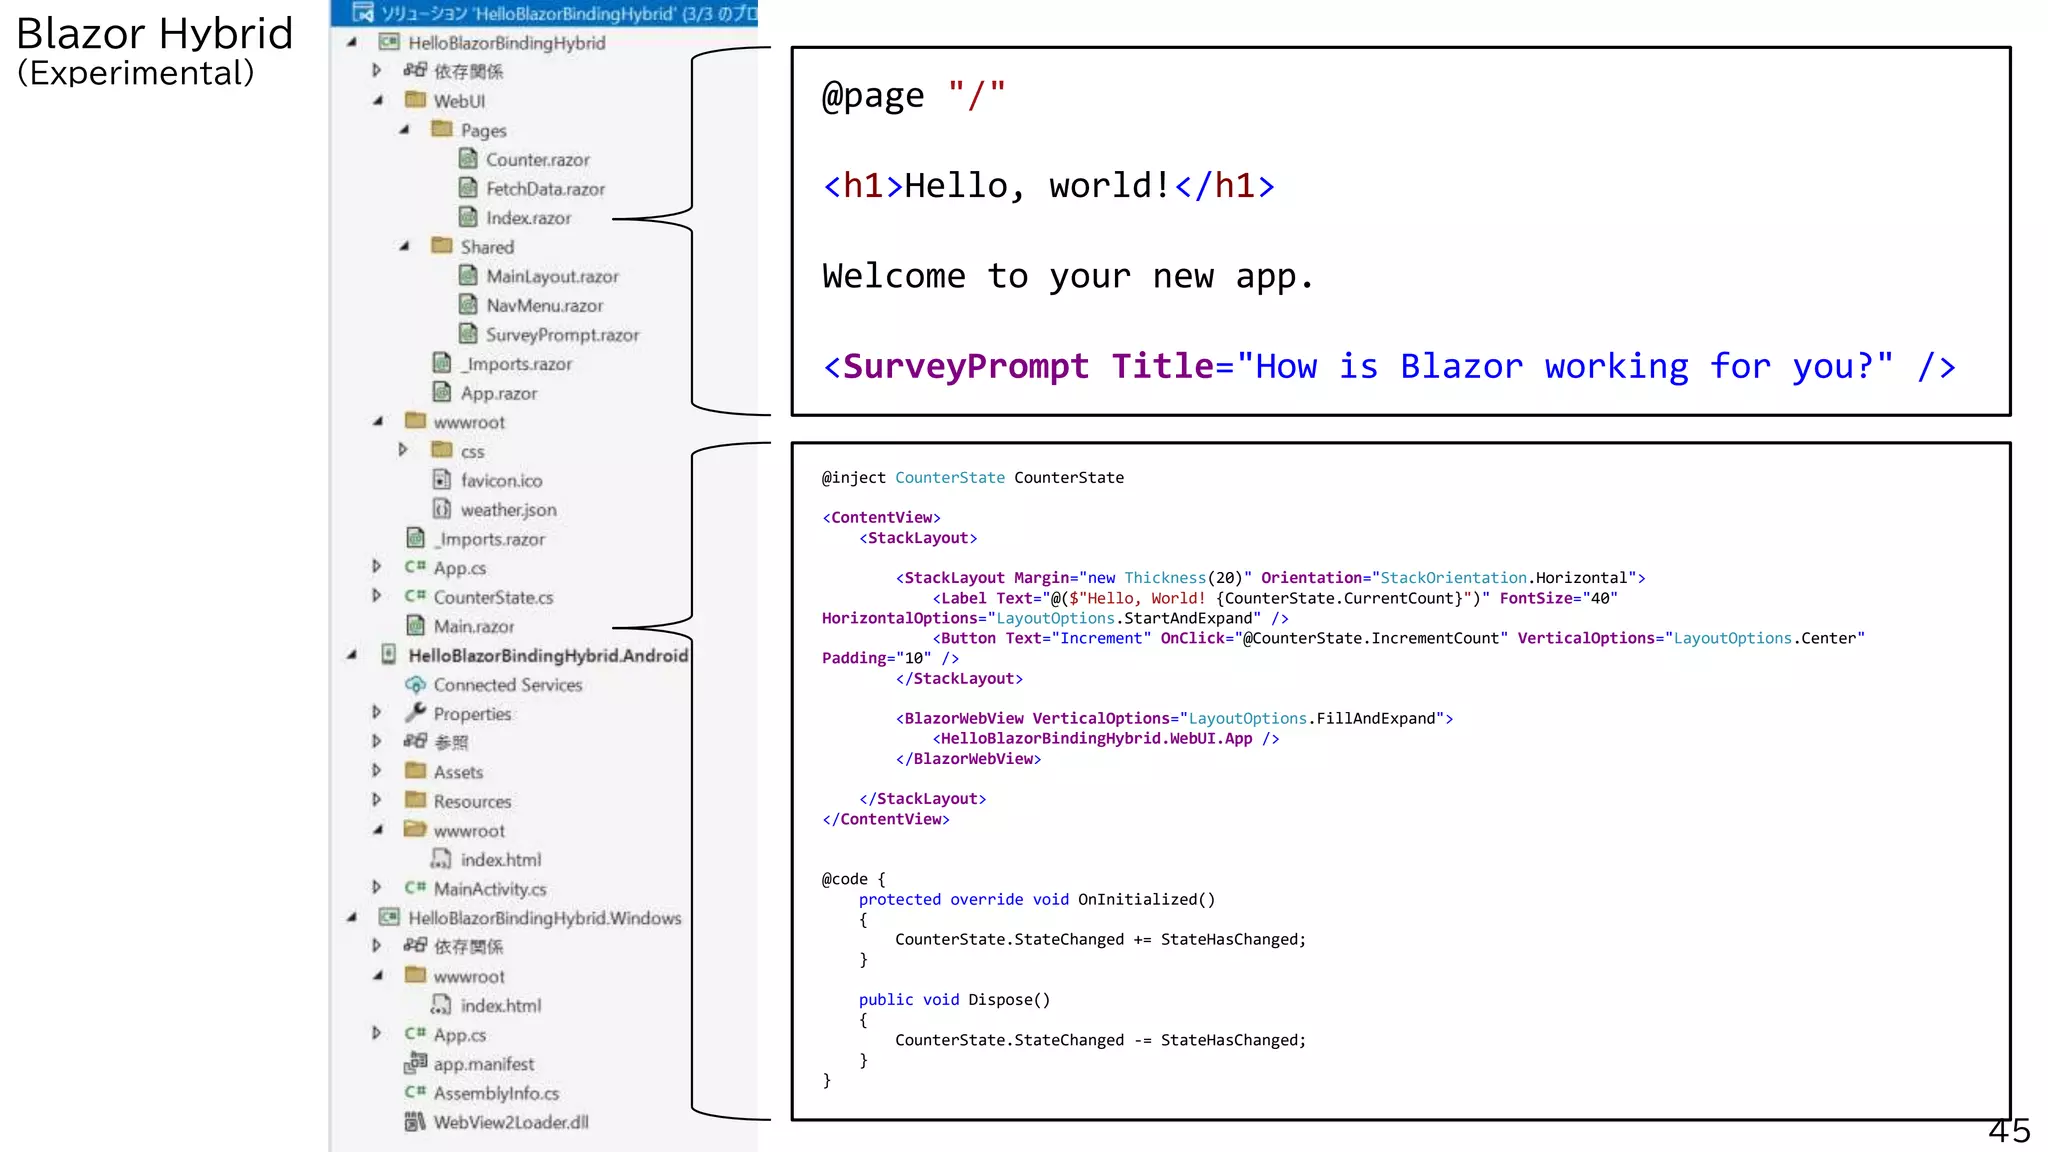Image resolution: width=2048 pixels, height=1152 pixels.
Task: Click the Android project phone icon
Action: point(389,655)
